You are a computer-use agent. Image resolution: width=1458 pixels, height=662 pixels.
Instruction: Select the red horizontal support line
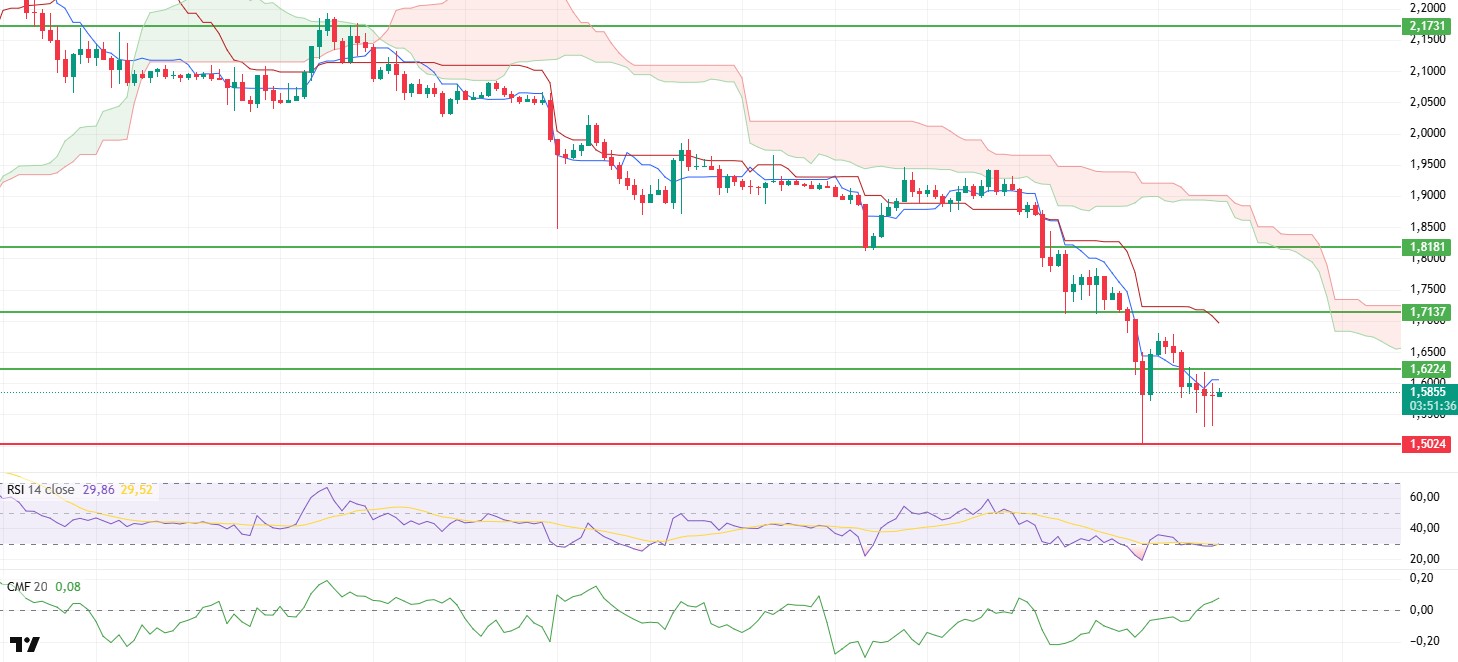click(700, 444)
